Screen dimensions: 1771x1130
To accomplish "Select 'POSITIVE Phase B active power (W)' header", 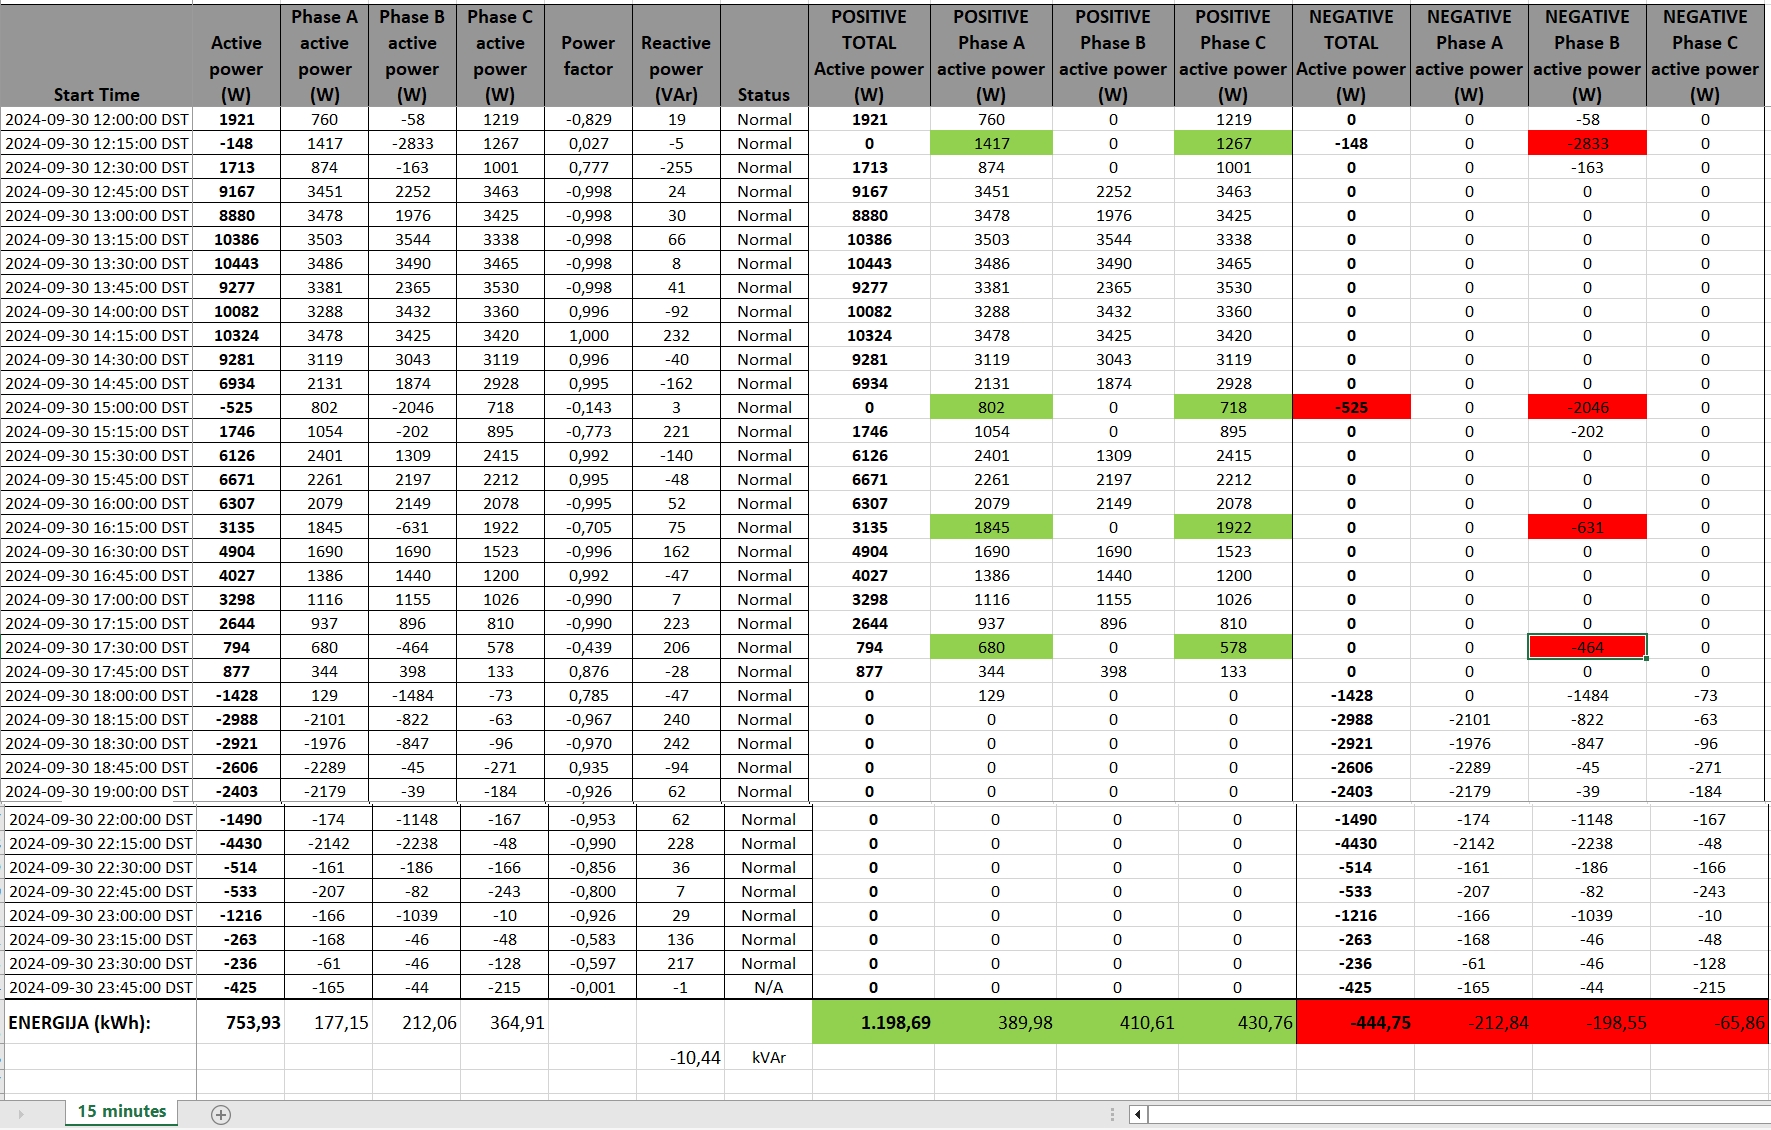I will pos(1113,55).
